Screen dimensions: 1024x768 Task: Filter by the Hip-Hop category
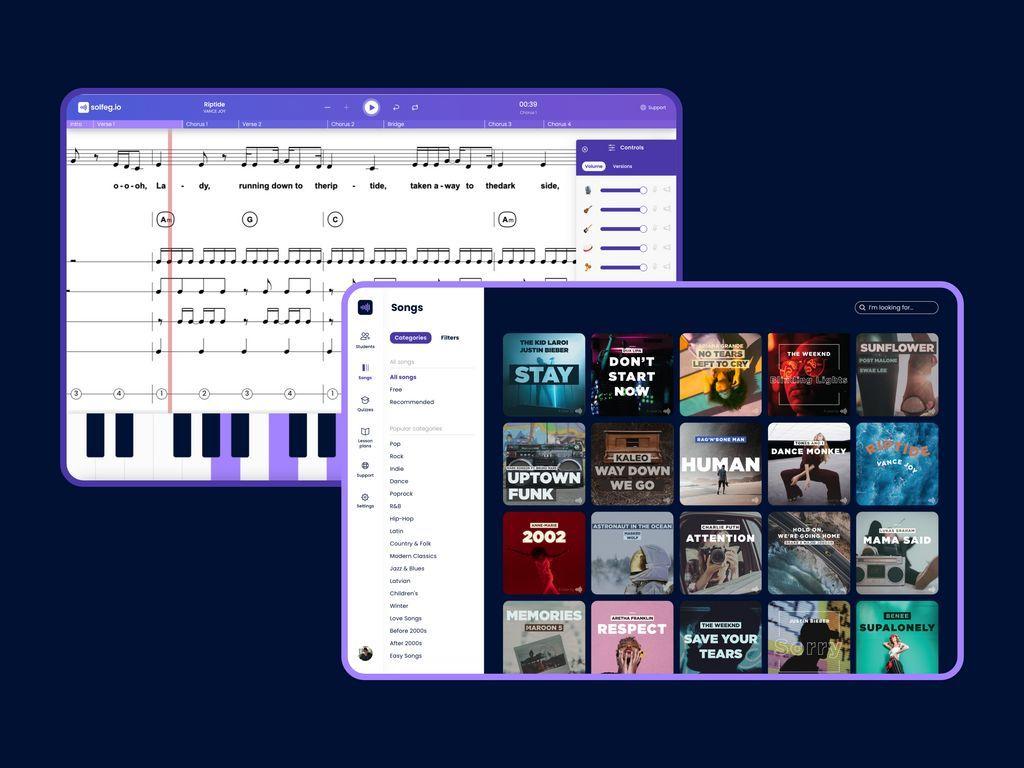(402, 519)
